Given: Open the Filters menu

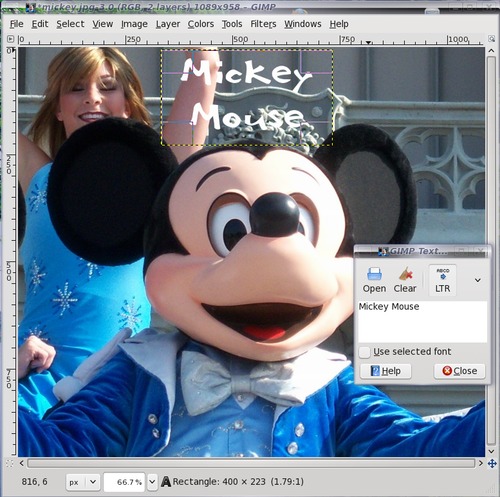Looking at the screenshot, I should [x=263, y=24].
